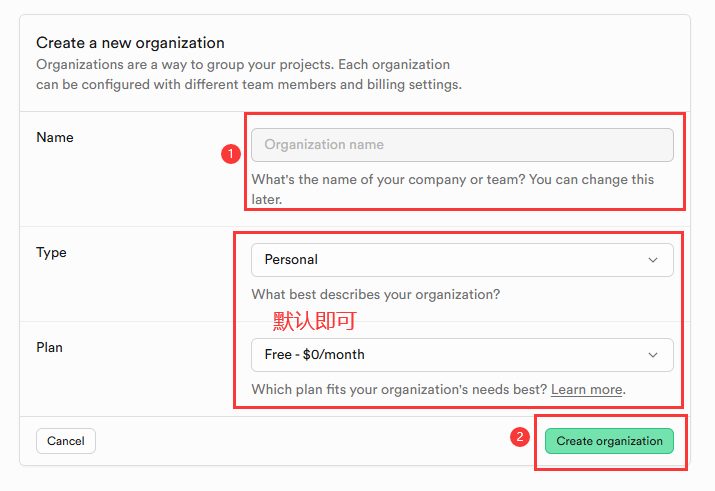Click the Name field label

pyautogui.click(x=55, y=137)
